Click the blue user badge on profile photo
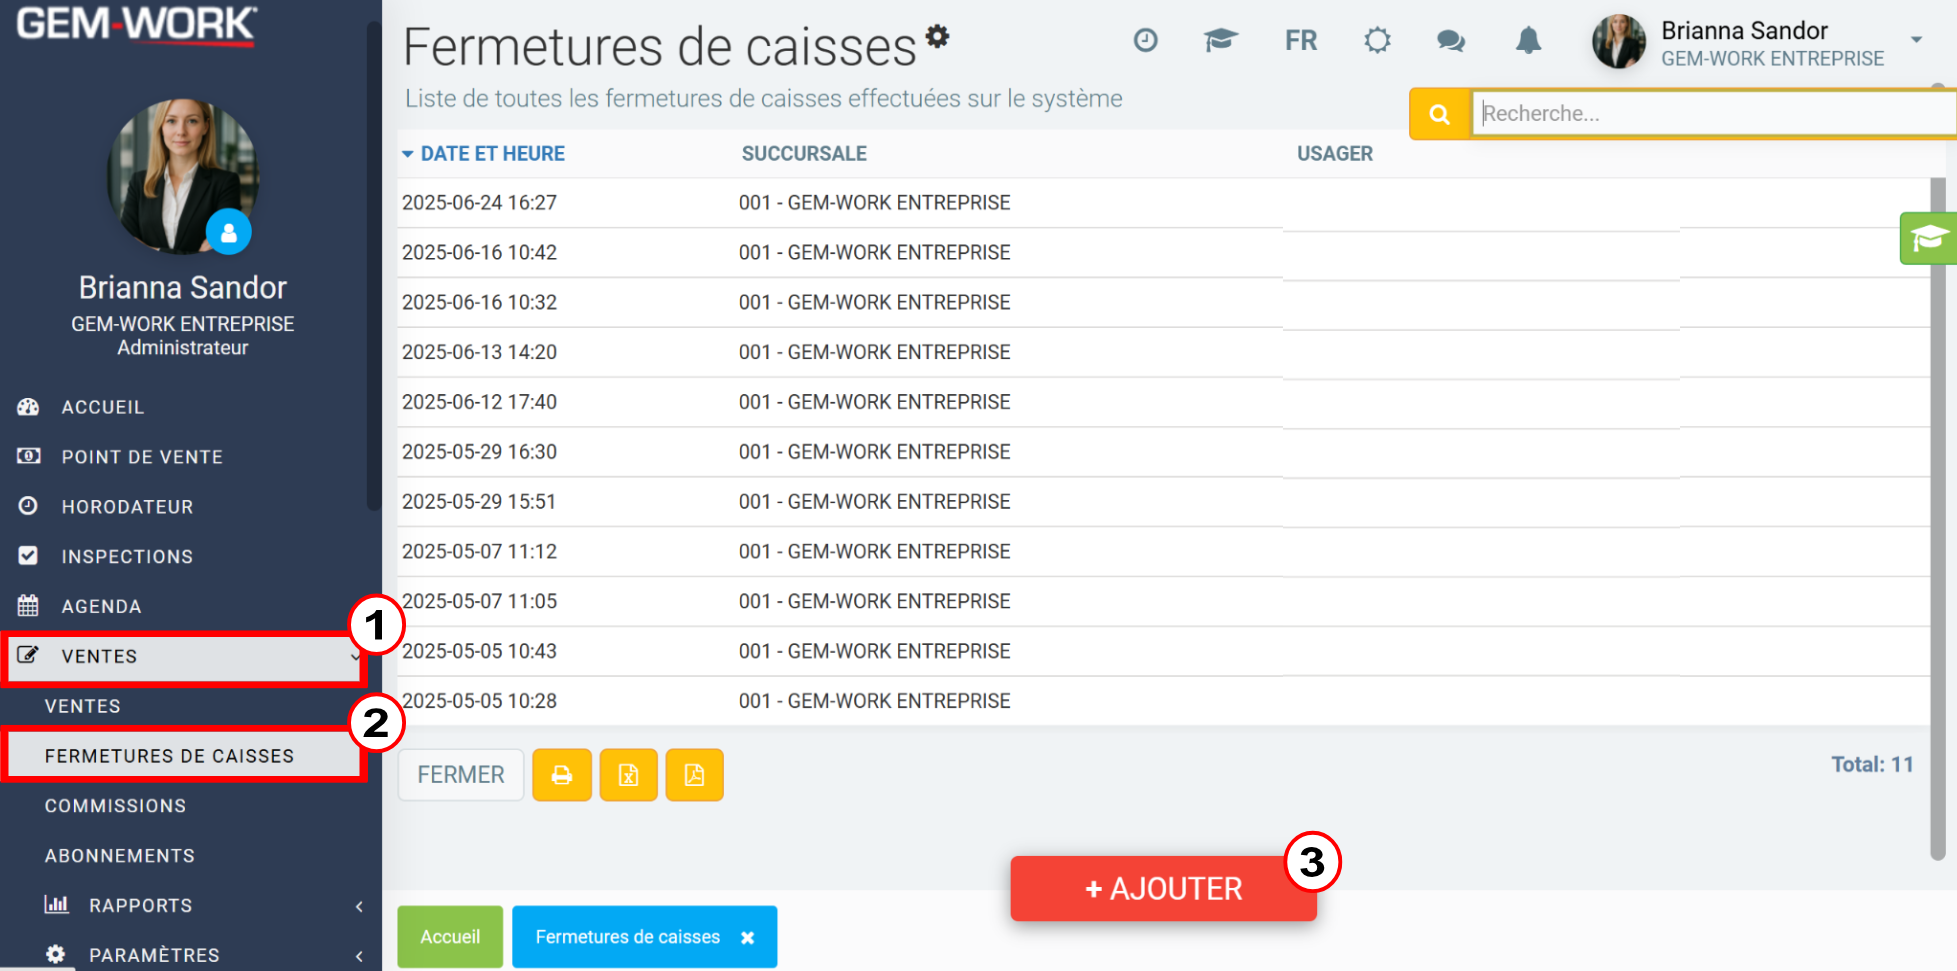The image size is (1957, 971). (229, 232)
